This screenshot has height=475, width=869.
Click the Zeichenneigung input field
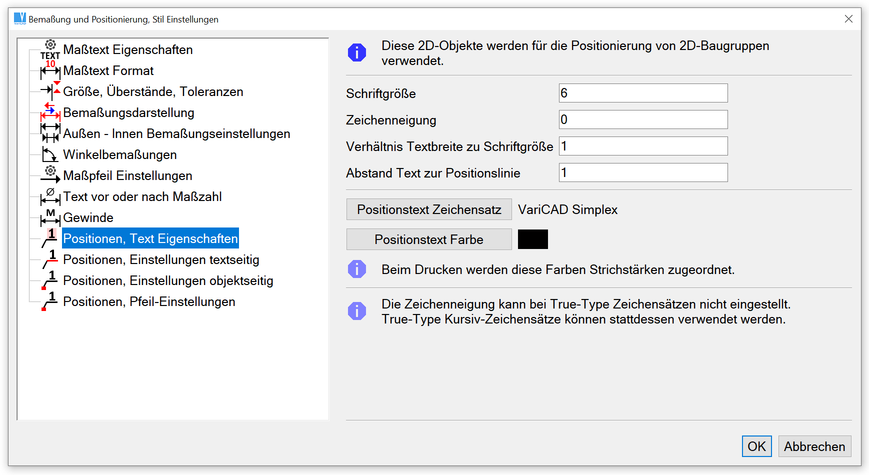click(643, 120)
